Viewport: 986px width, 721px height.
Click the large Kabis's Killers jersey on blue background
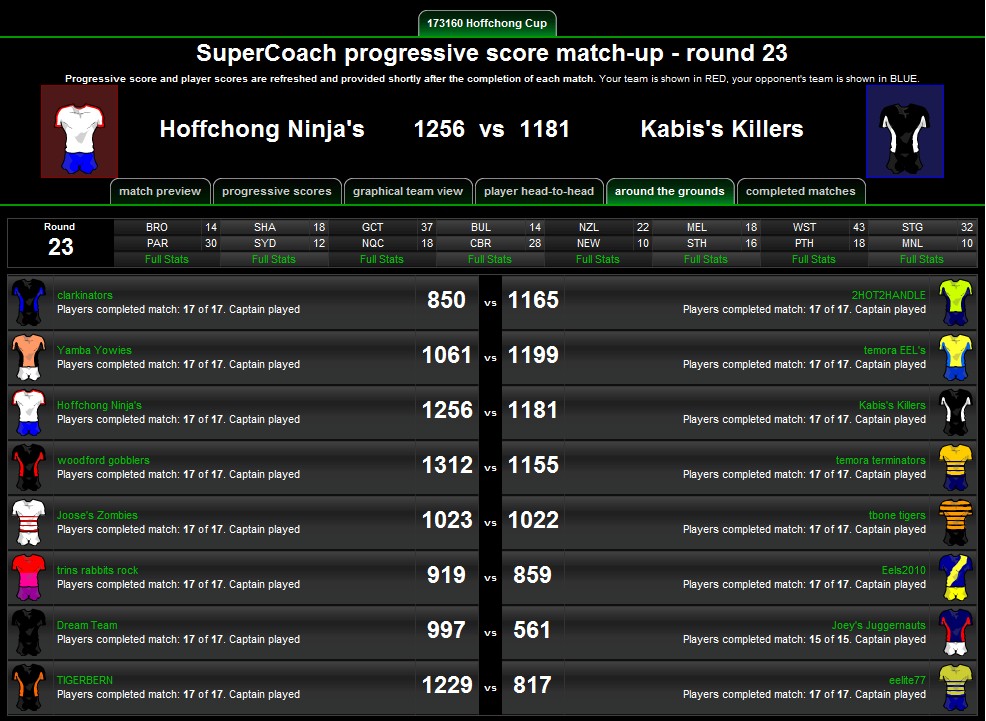(x=905, y=131)
